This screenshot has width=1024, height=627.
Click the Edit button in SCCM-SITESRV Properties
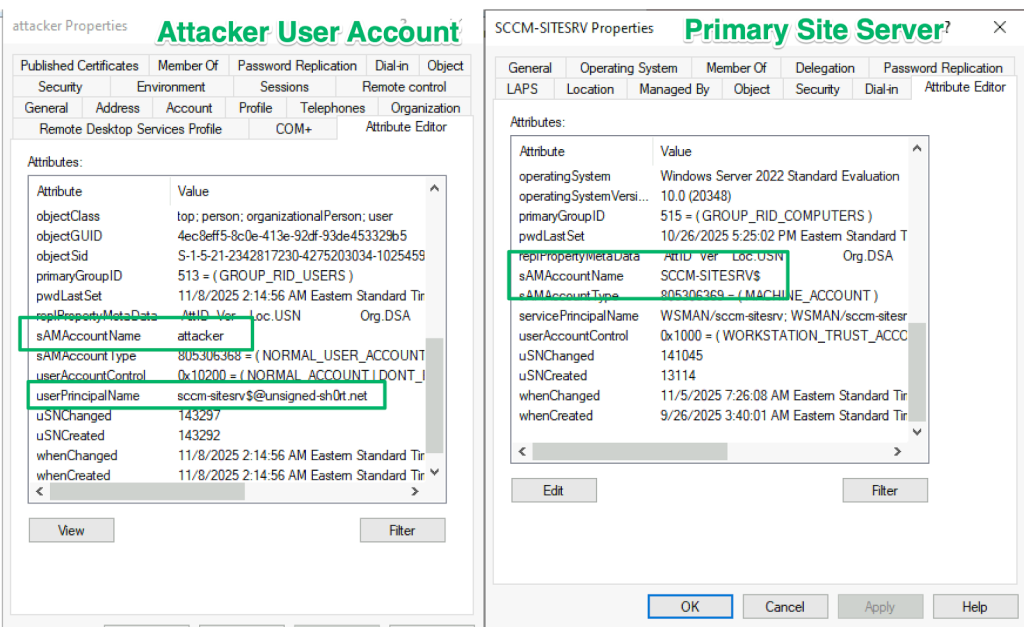coord(553,490)
